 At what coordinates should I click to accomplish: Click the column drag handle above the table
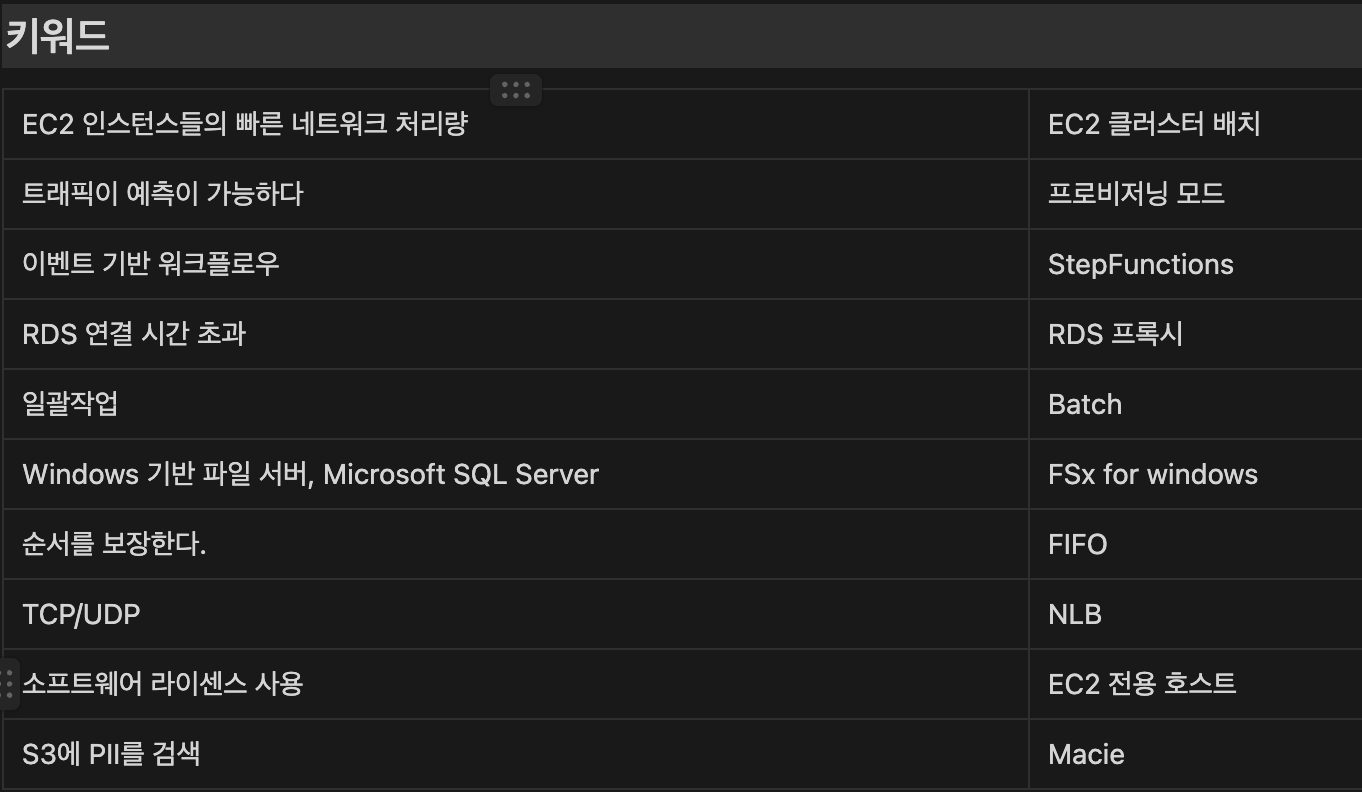click(516, 90)
